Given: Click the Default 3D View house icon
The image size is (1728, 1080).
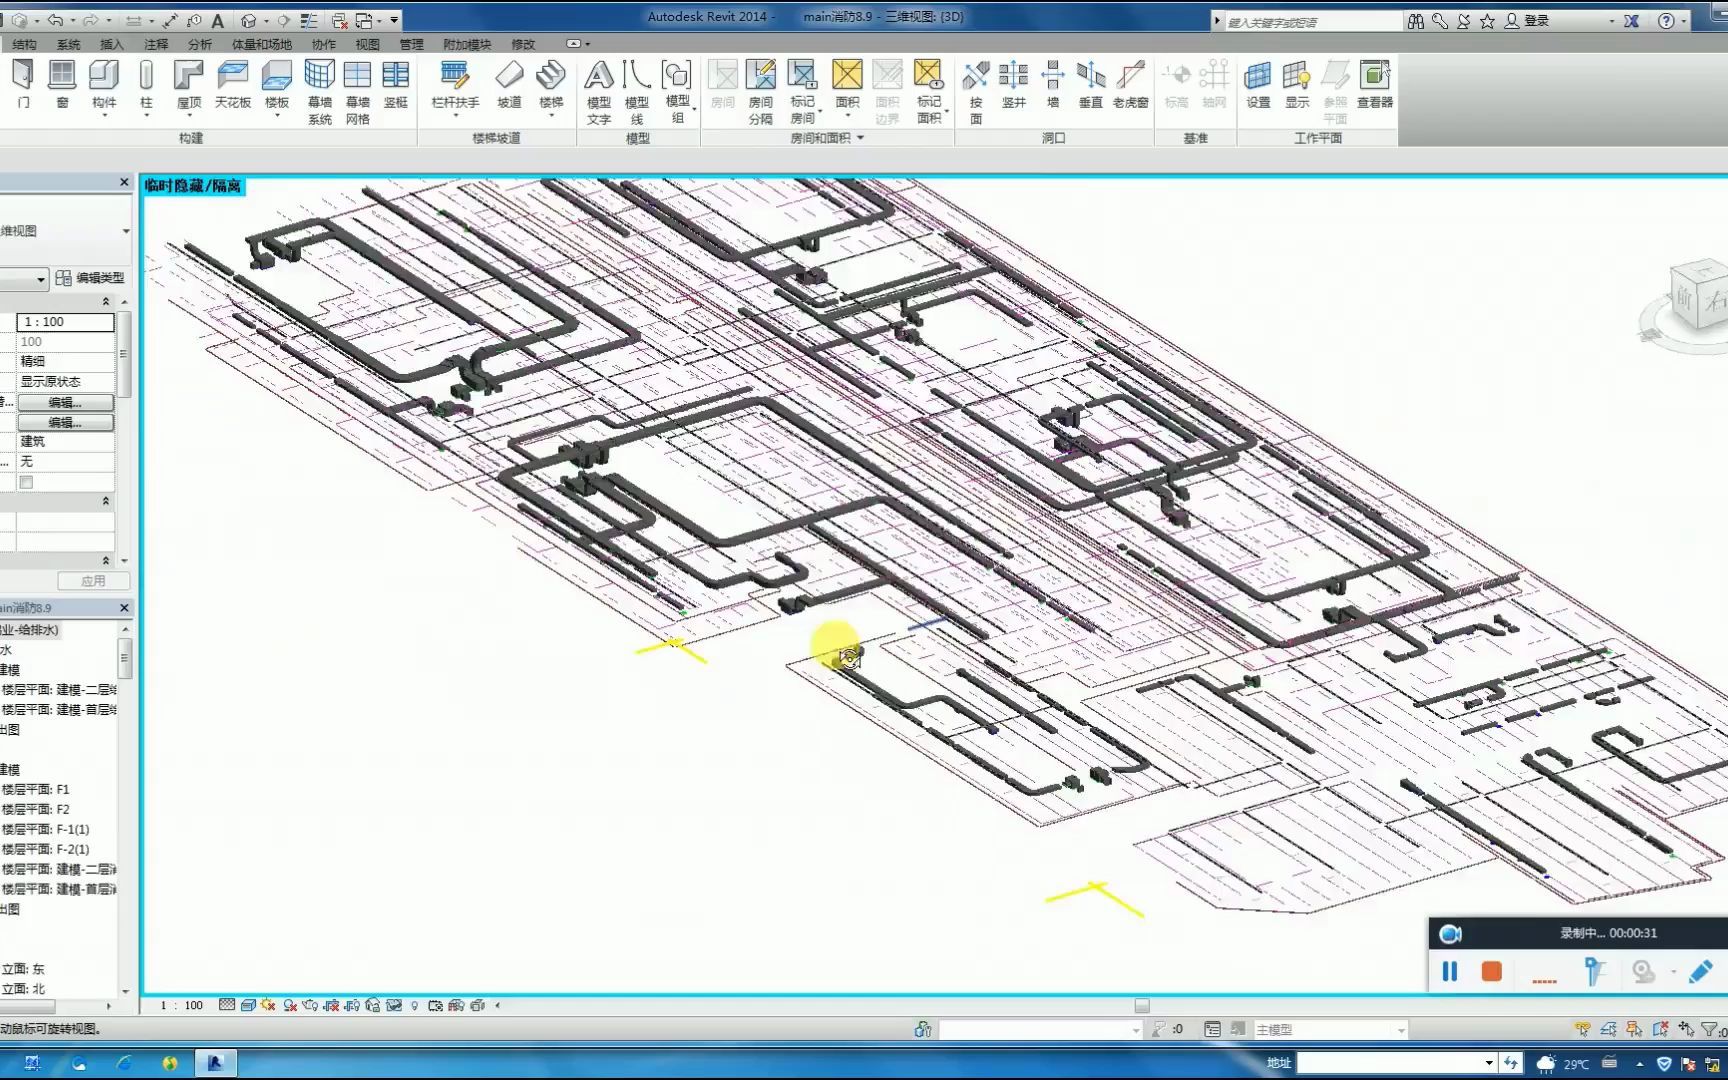Looking at the screenshot, I should click(249, 20).
